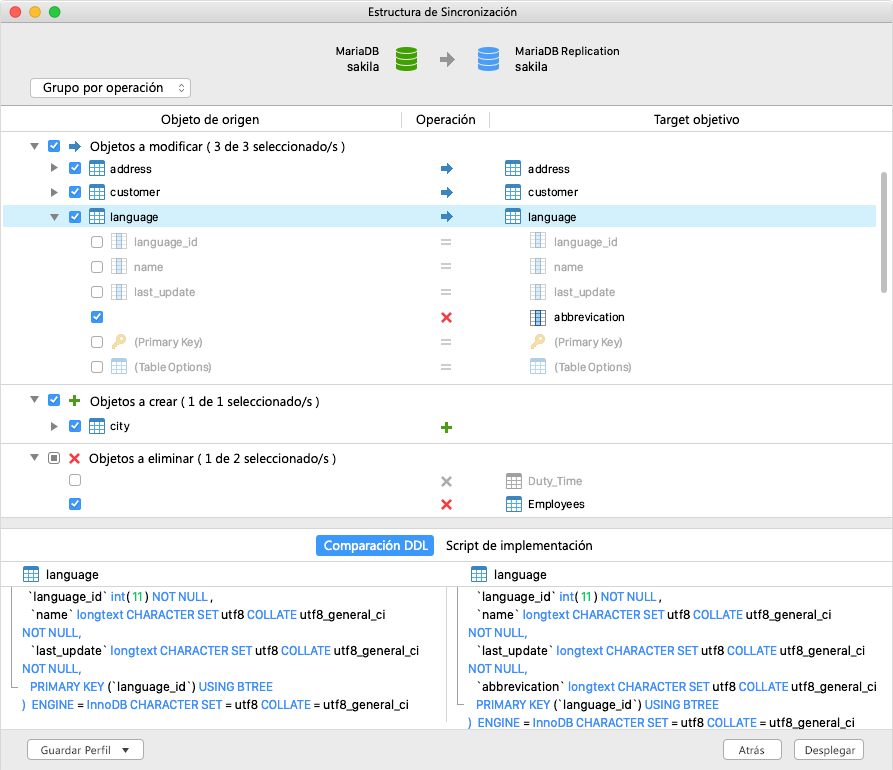The height and width of the screenshot is (770, 893).
Task: Click the green plus operation icon for city
Action: (x=446, y=426)
